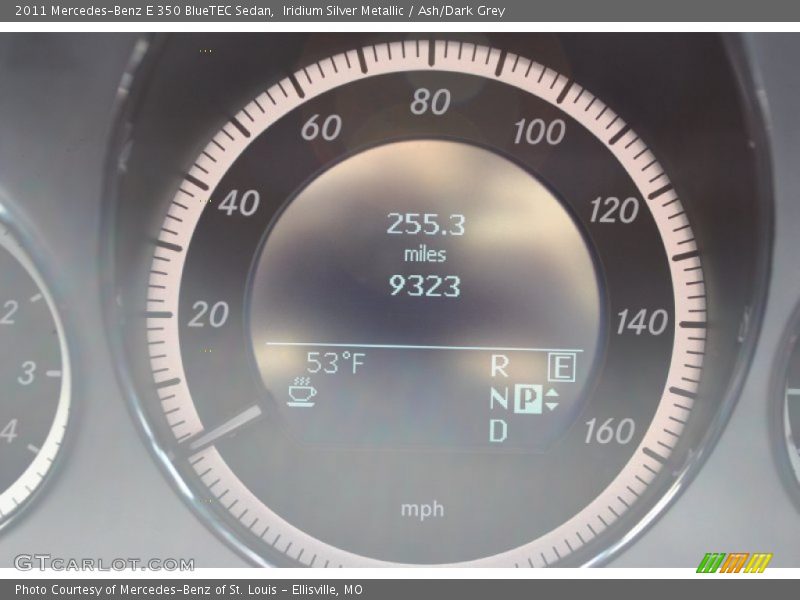
Task: Click the 20 mark on the speedometer
Action: coord(208,314)
